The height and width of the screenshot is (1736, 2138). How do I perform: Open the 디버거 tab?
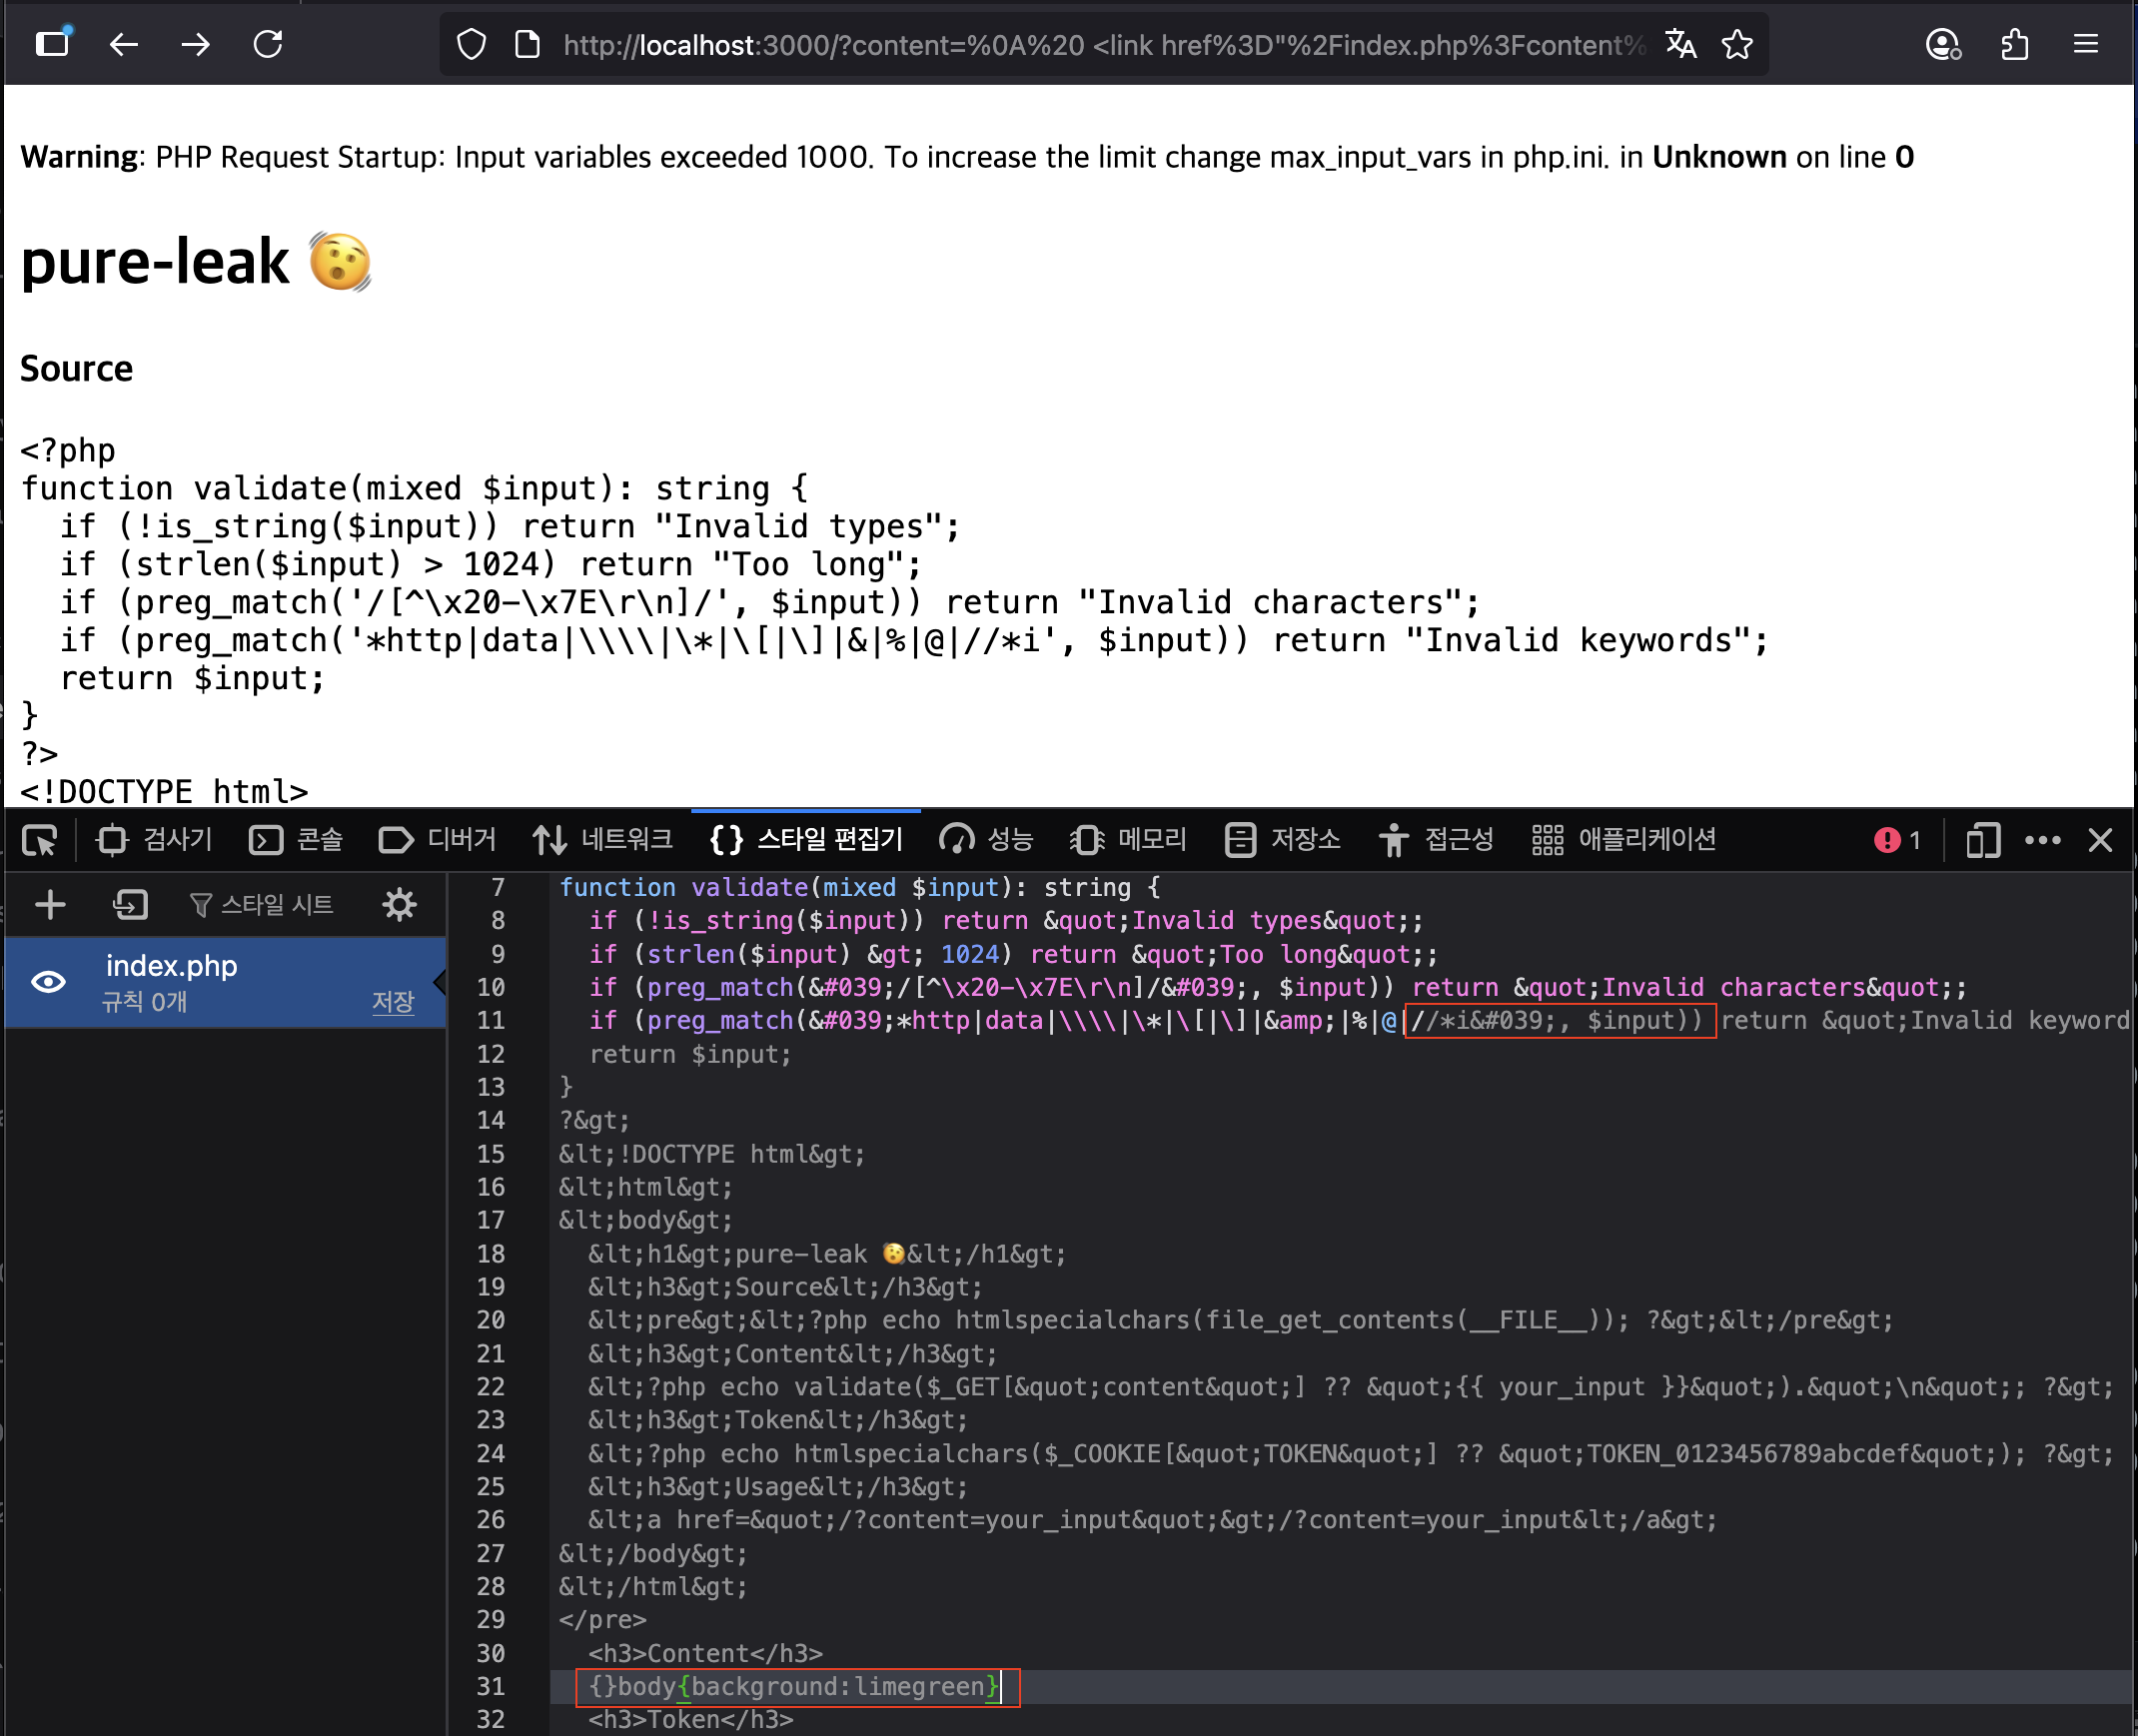[x=438, y=840]
